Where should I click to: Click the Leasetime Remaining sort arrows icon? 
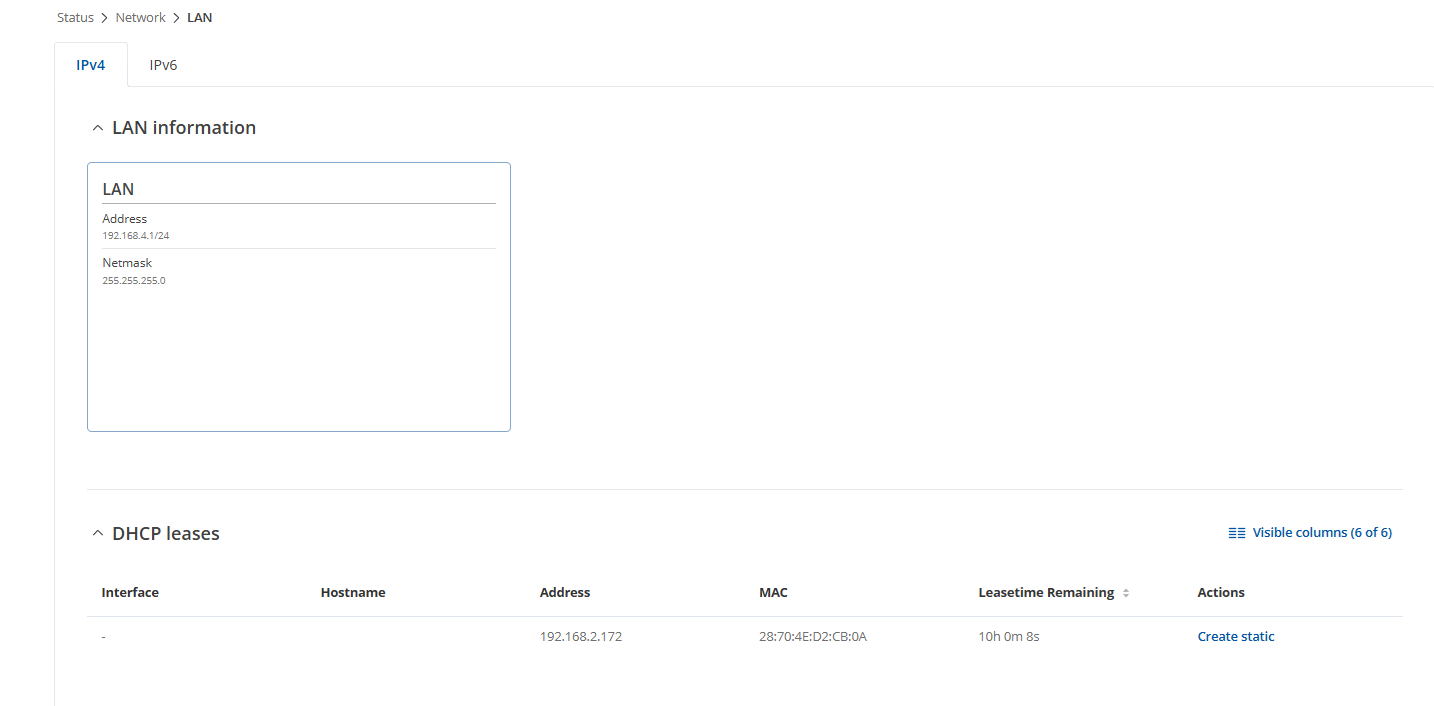tap(1126, 593)
